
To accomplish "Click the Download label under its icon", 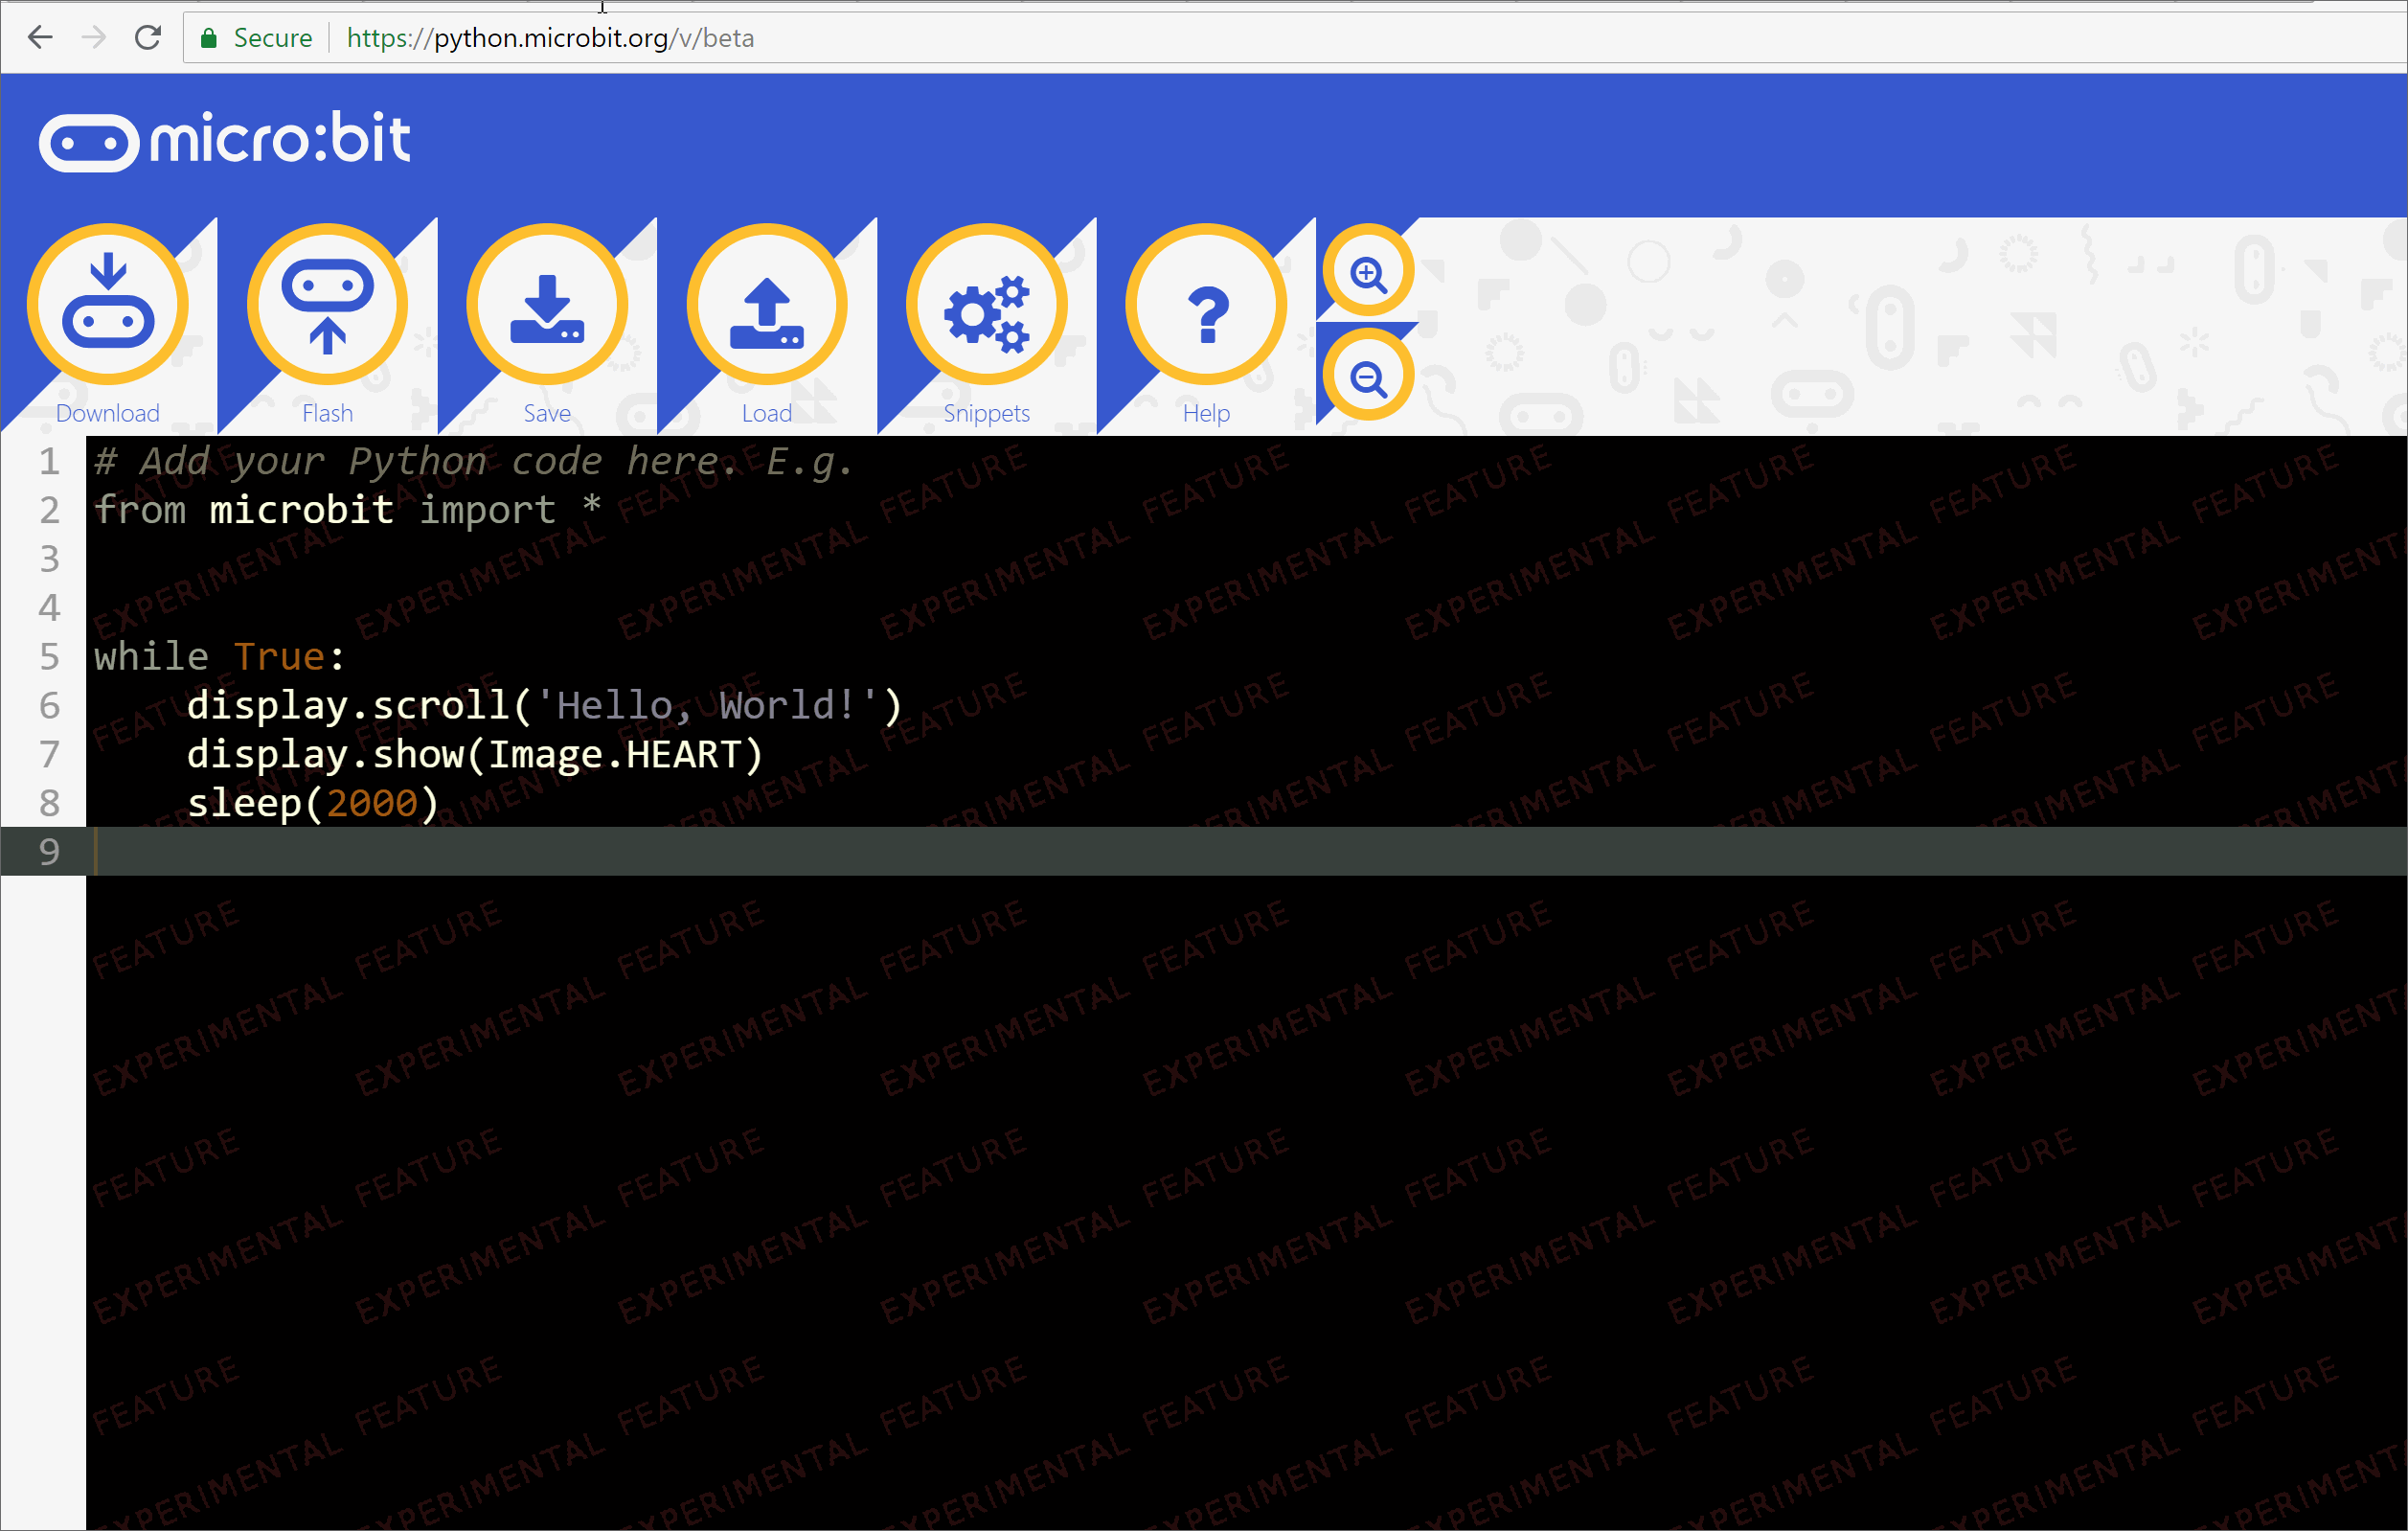I will pos(107,412).
